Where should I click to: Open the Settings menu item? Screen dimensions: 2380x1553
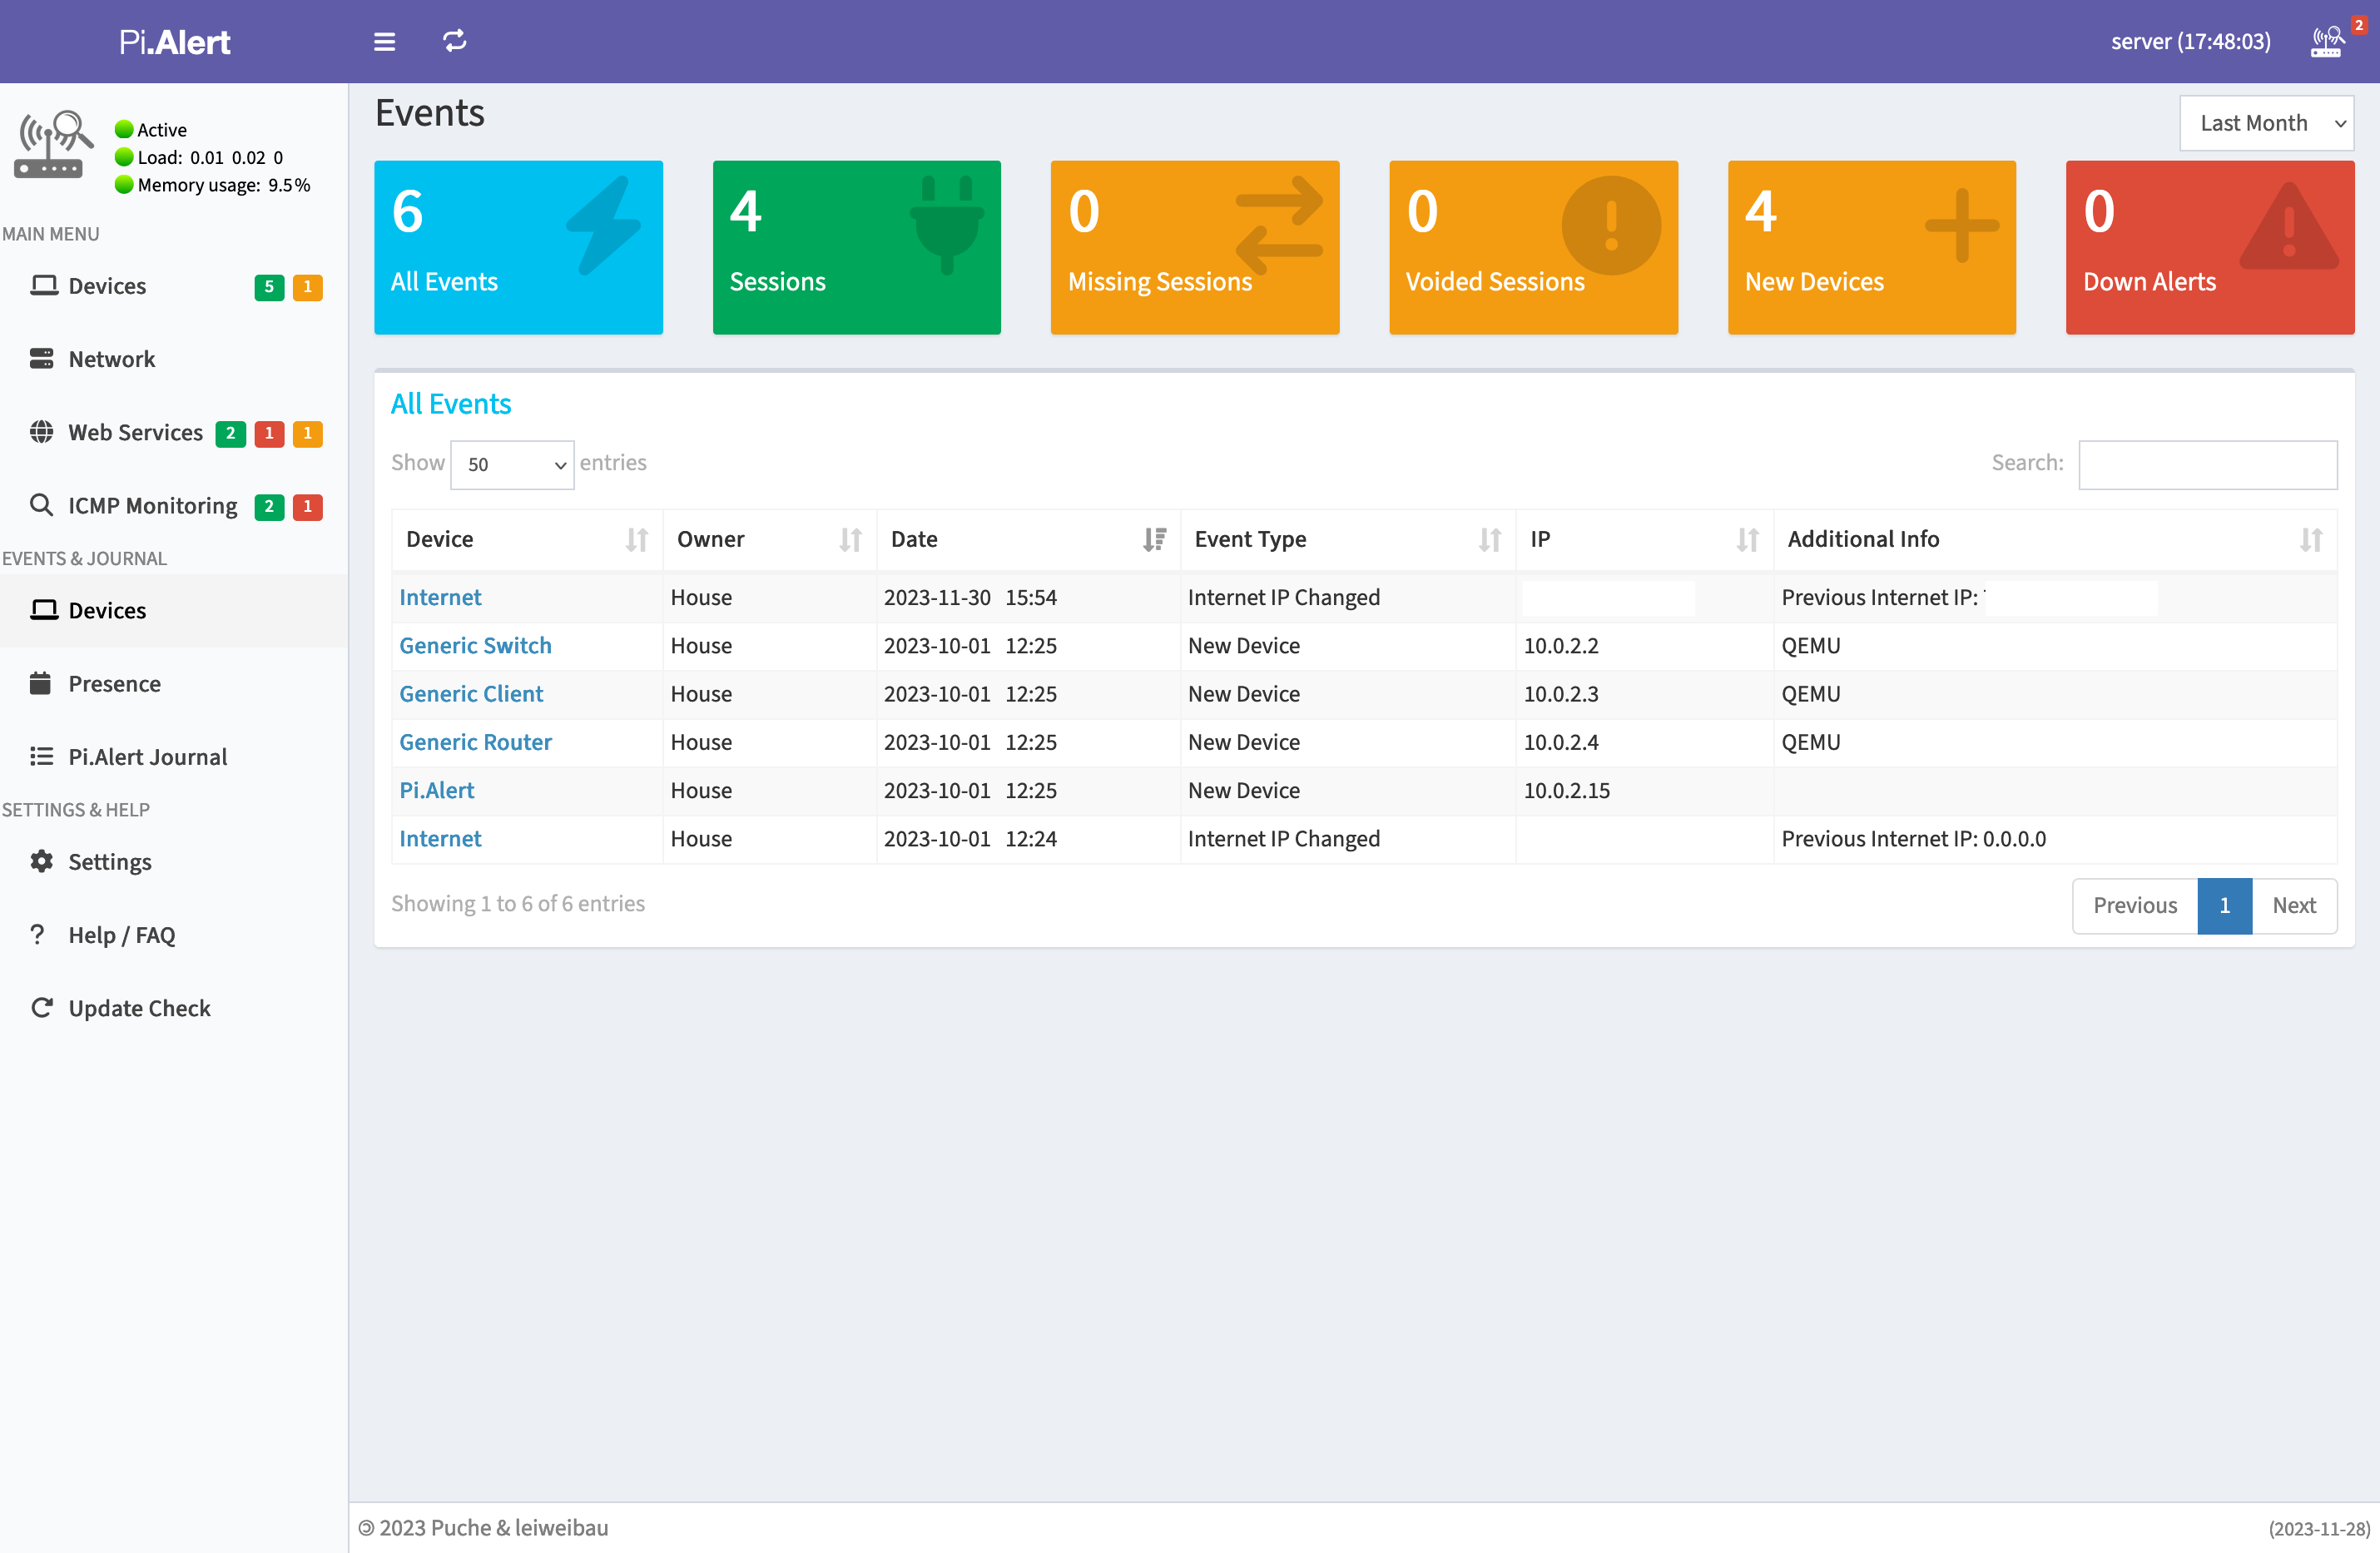[109, 861]
